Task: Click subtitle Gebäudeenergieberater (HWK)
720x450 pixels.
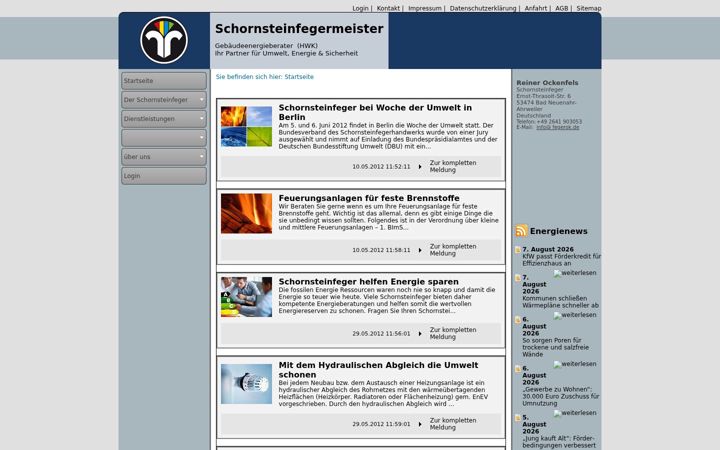Action: (x=266, y=46)
